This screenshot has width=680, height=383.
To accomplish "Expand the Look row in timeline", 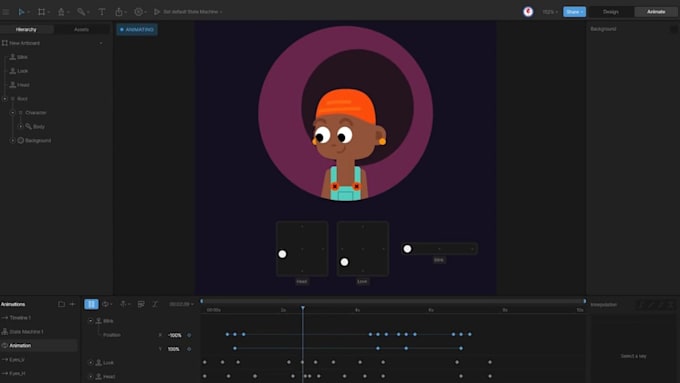I will (91, 363).
